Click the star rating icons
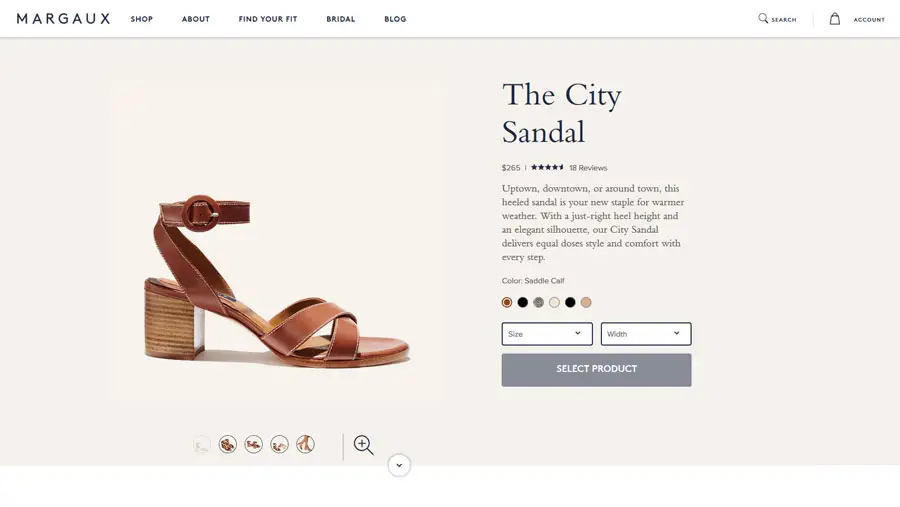Image resolution: width=900 pixels, height=507 pixels. click(547, 168)
